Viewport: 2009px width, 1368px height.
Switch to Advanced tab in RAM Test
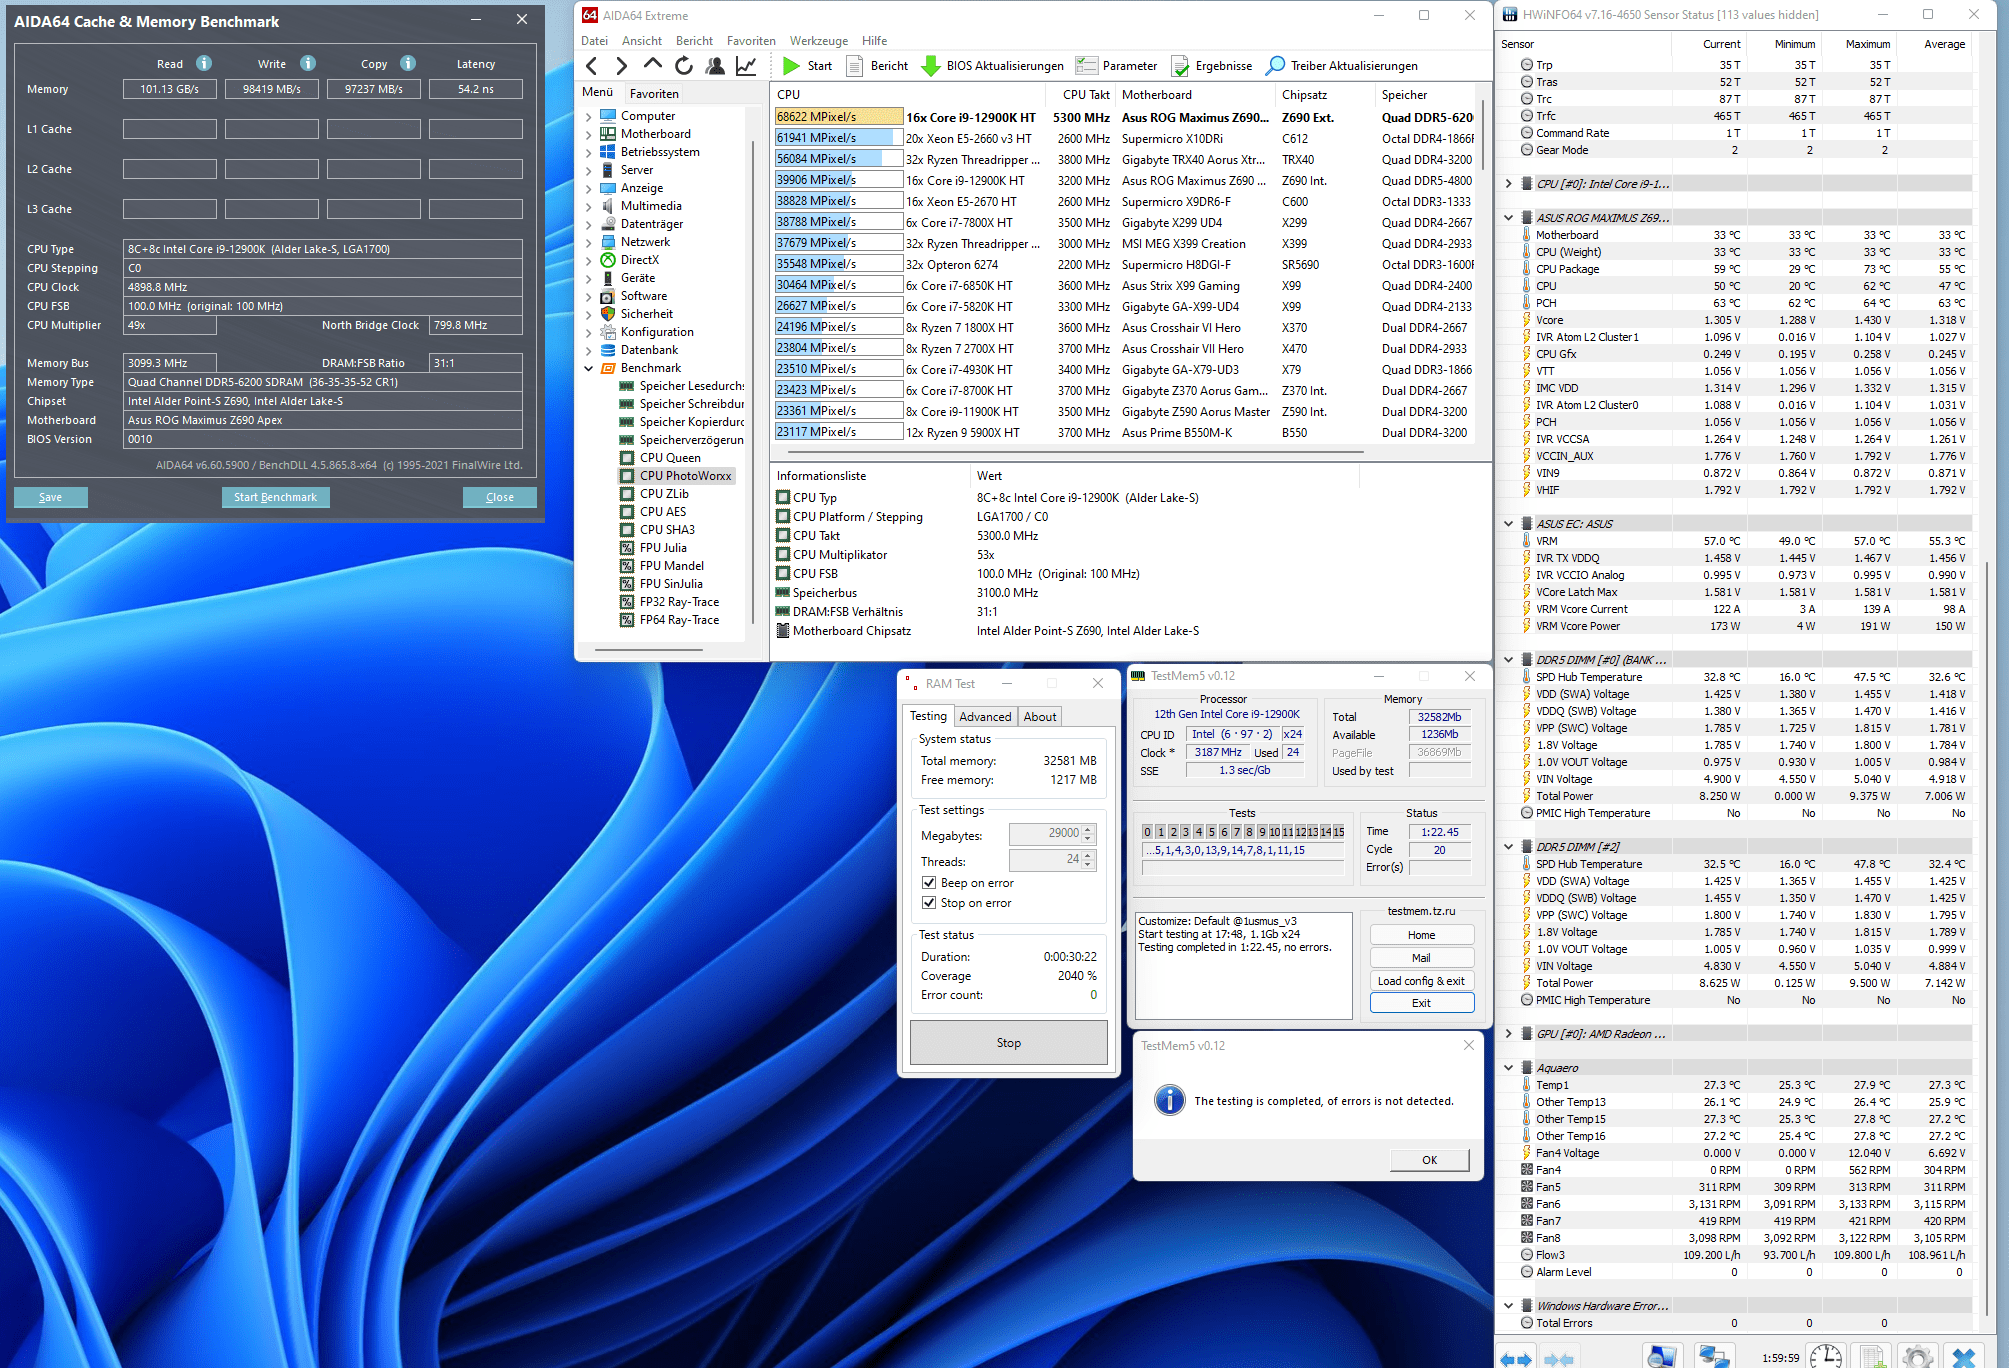[x=985, y=717]
